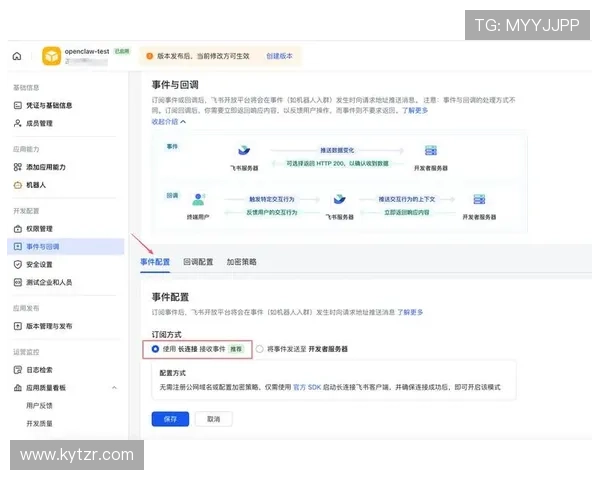
Task: Click the 测试企业和人员 icon
Action: click(x=18, y=282)
